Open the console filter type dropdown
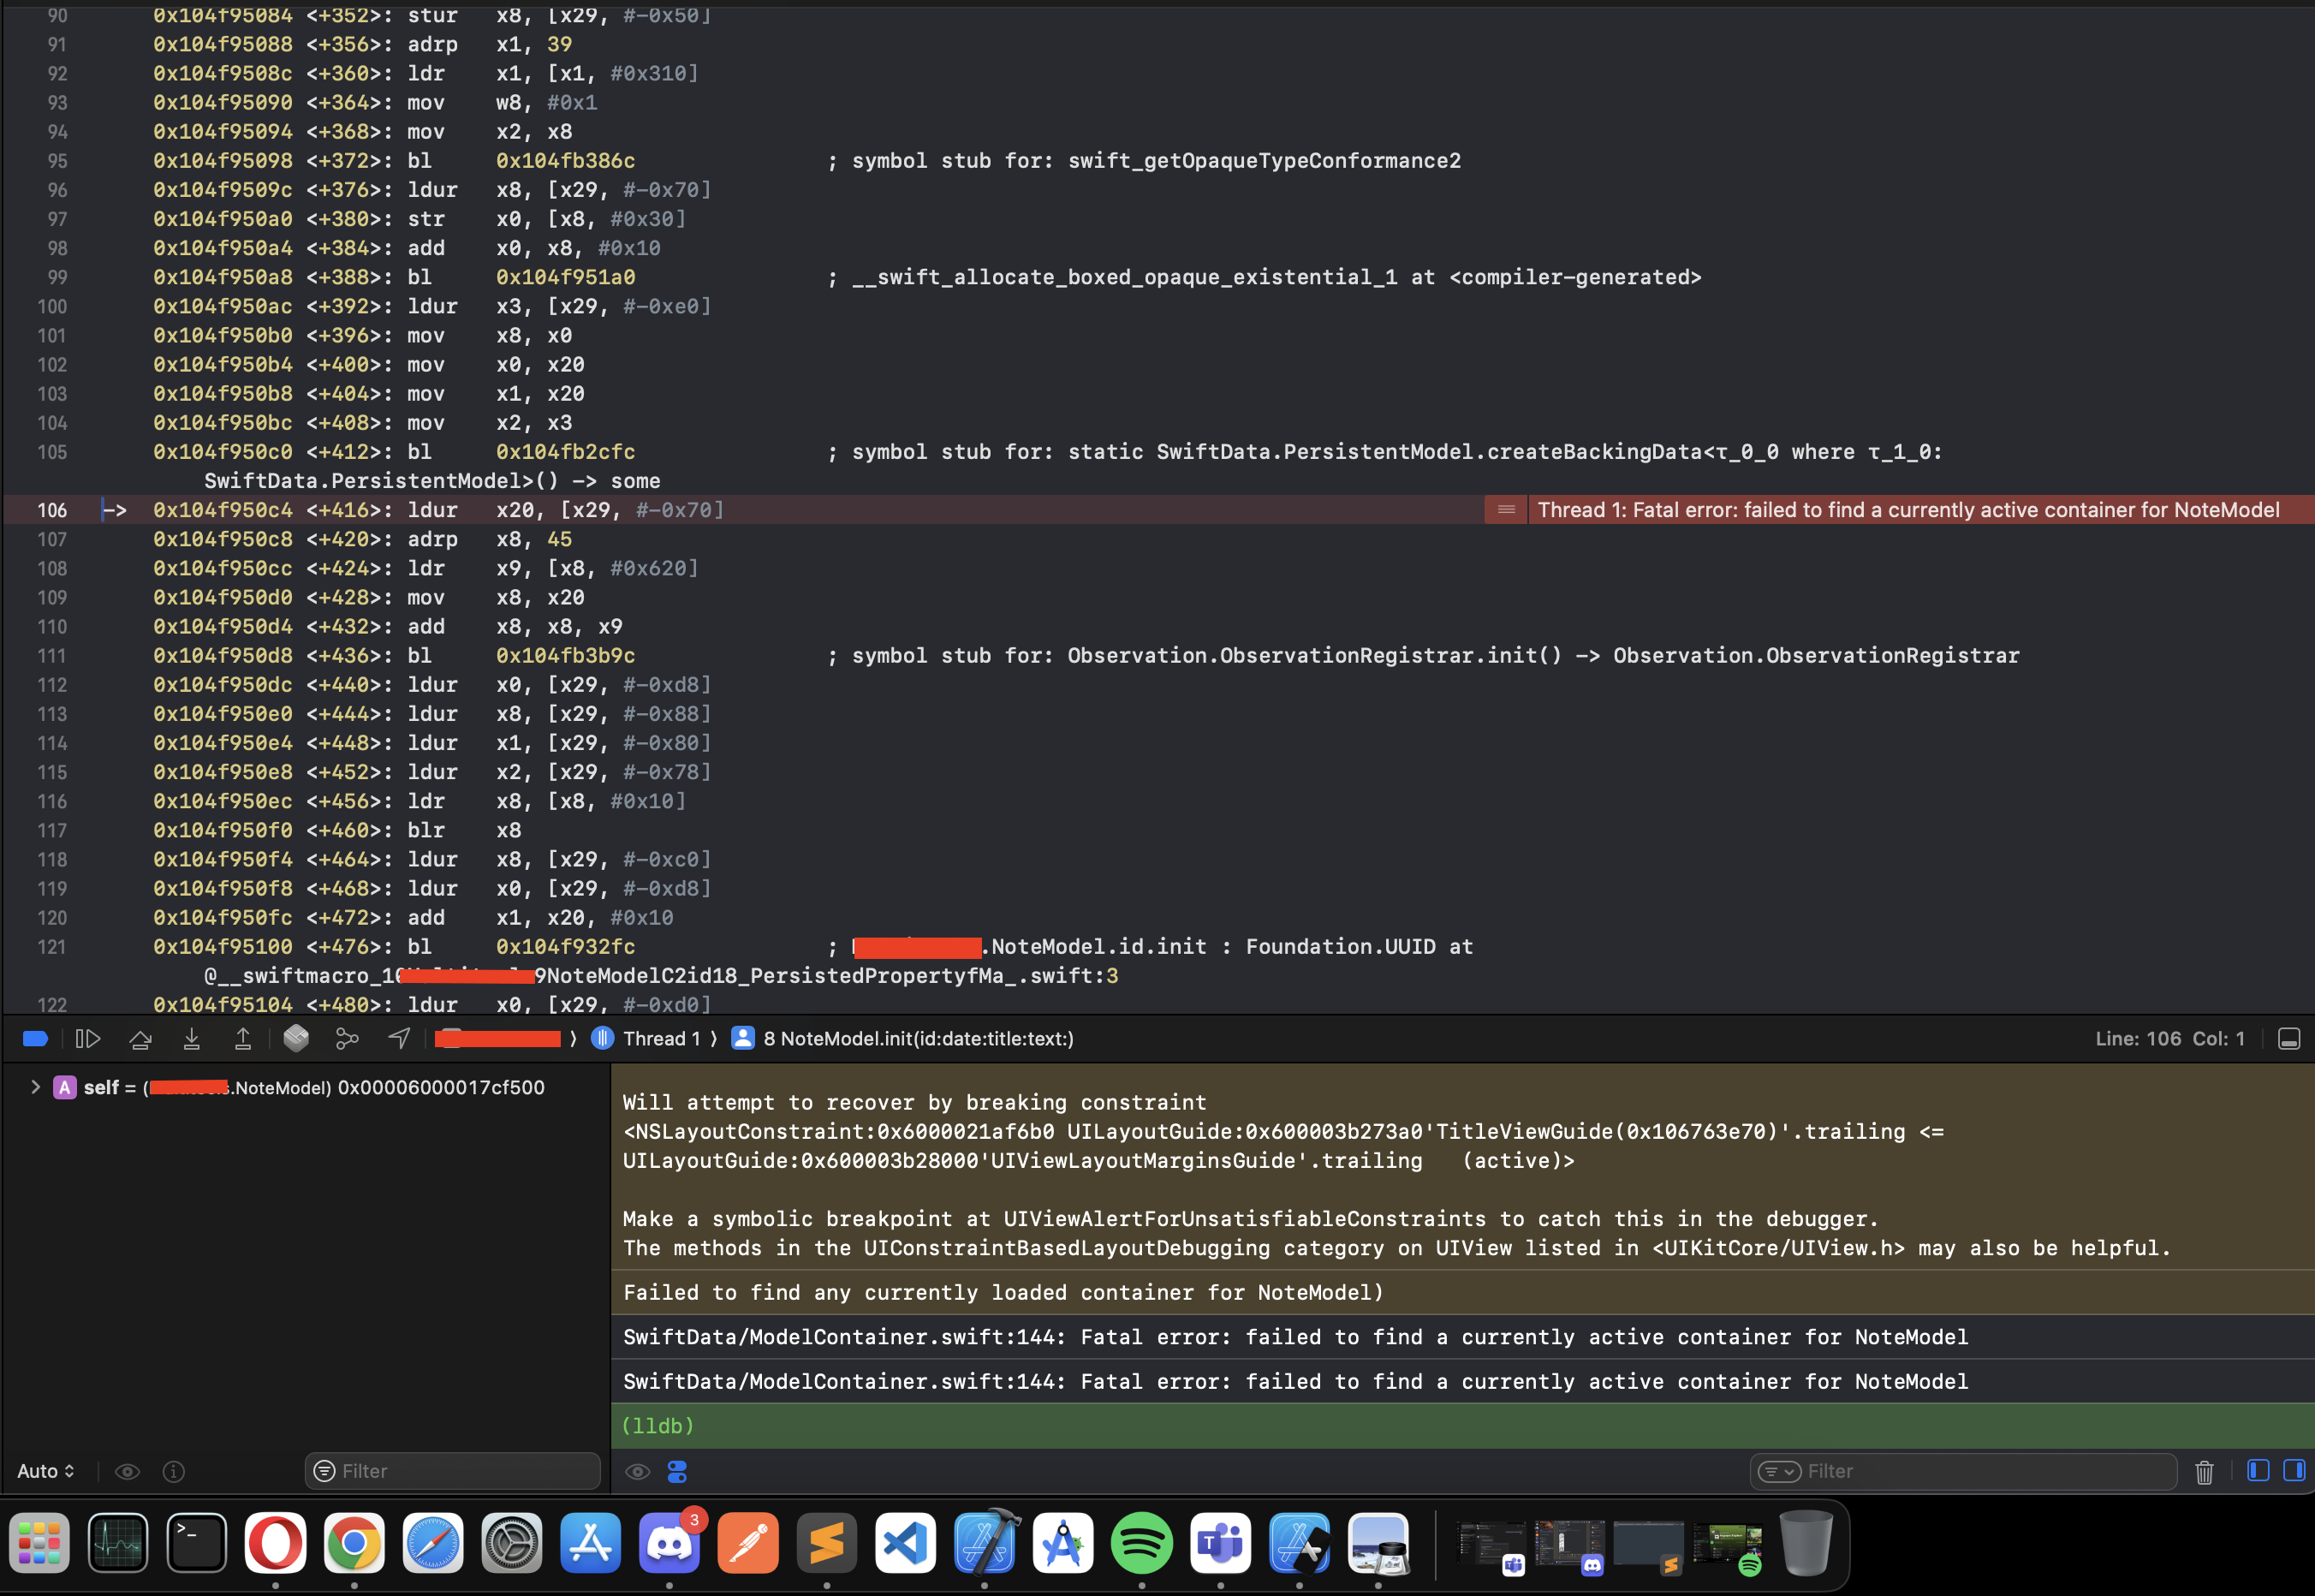The width and height of the screenshot is (2315, 1596). (1779, 1471)
